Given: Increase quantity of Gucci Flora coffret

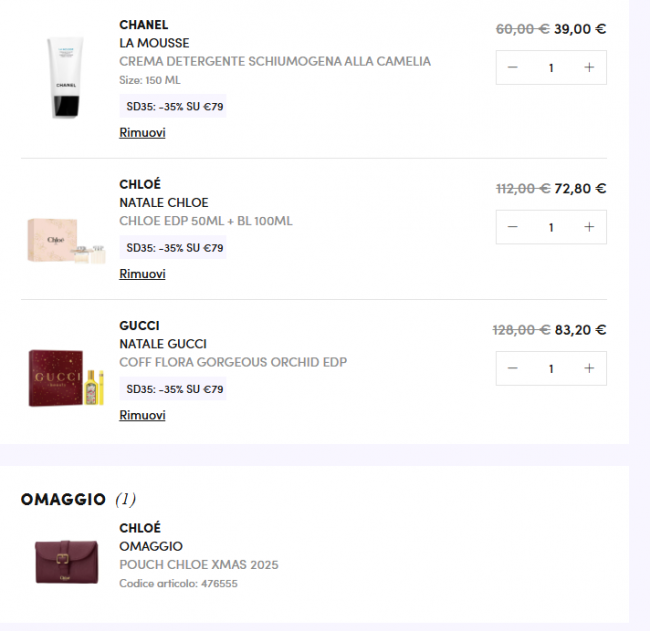Looking at the screenshot, I should pos(589,369).
